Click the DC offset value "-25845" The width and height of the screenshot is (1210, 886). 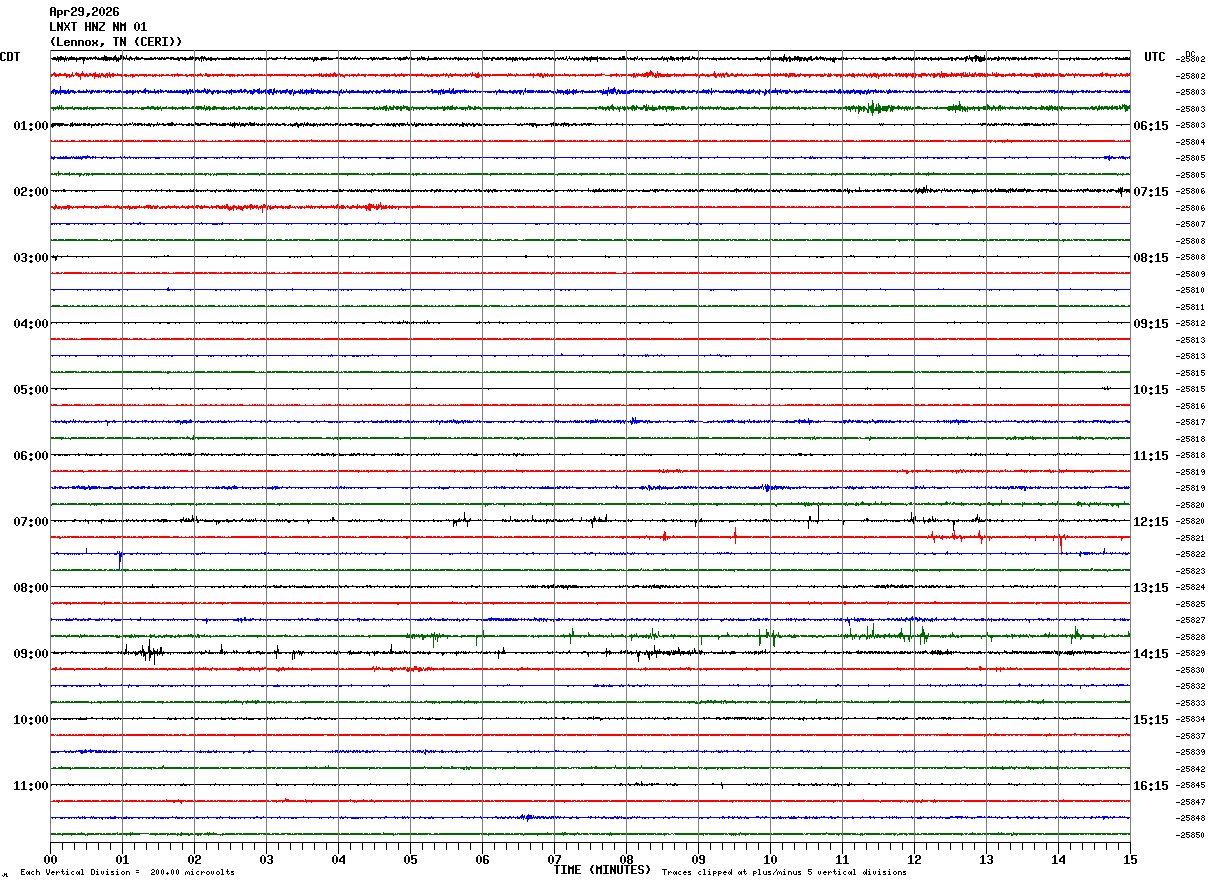click(1191, 786)
